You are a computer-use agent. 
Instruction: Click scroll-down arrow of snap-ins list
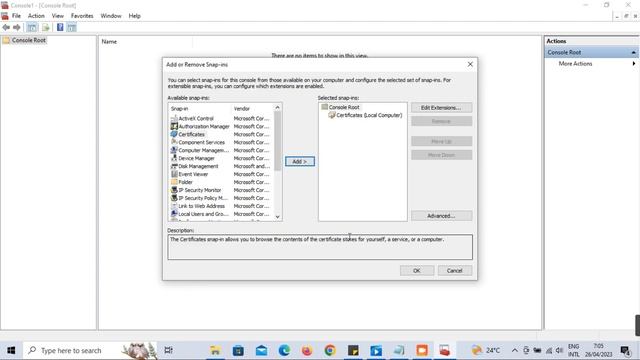pyautogui.click(x=278, y=217)
